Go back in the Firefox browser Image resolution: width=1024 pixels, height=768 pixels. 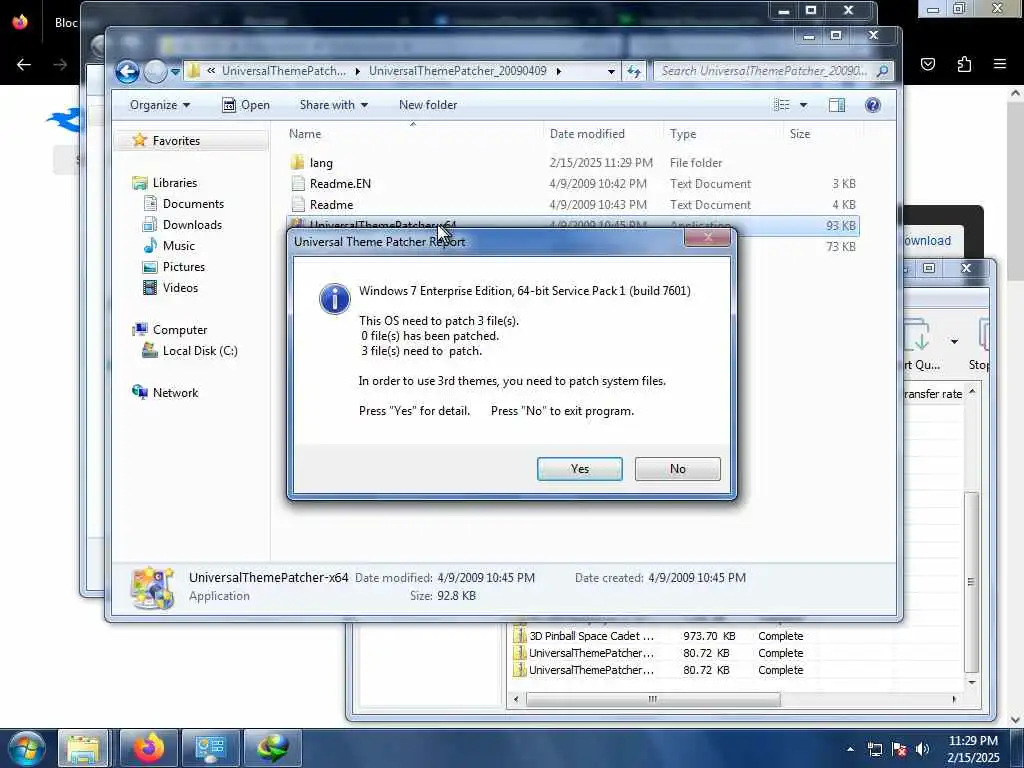coord(24,64)
